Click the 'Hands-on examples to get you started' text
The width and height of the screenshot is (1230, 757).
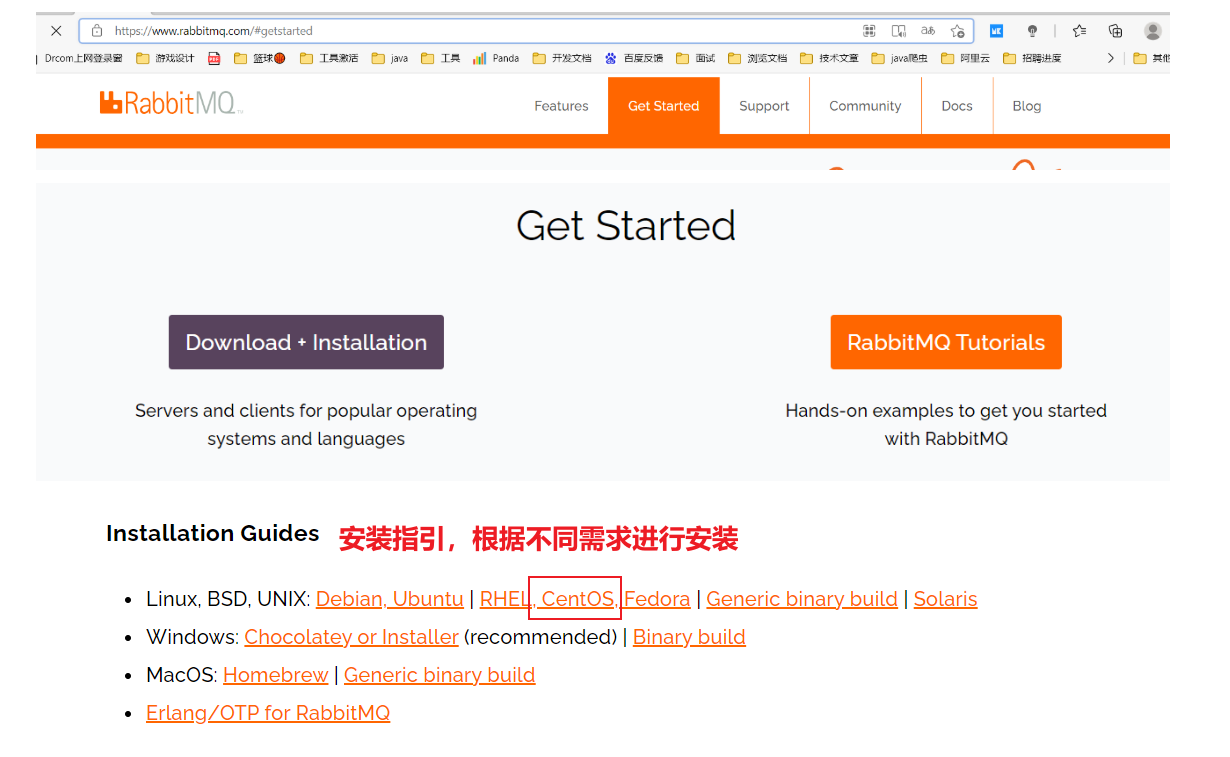[x=946, y=411]
